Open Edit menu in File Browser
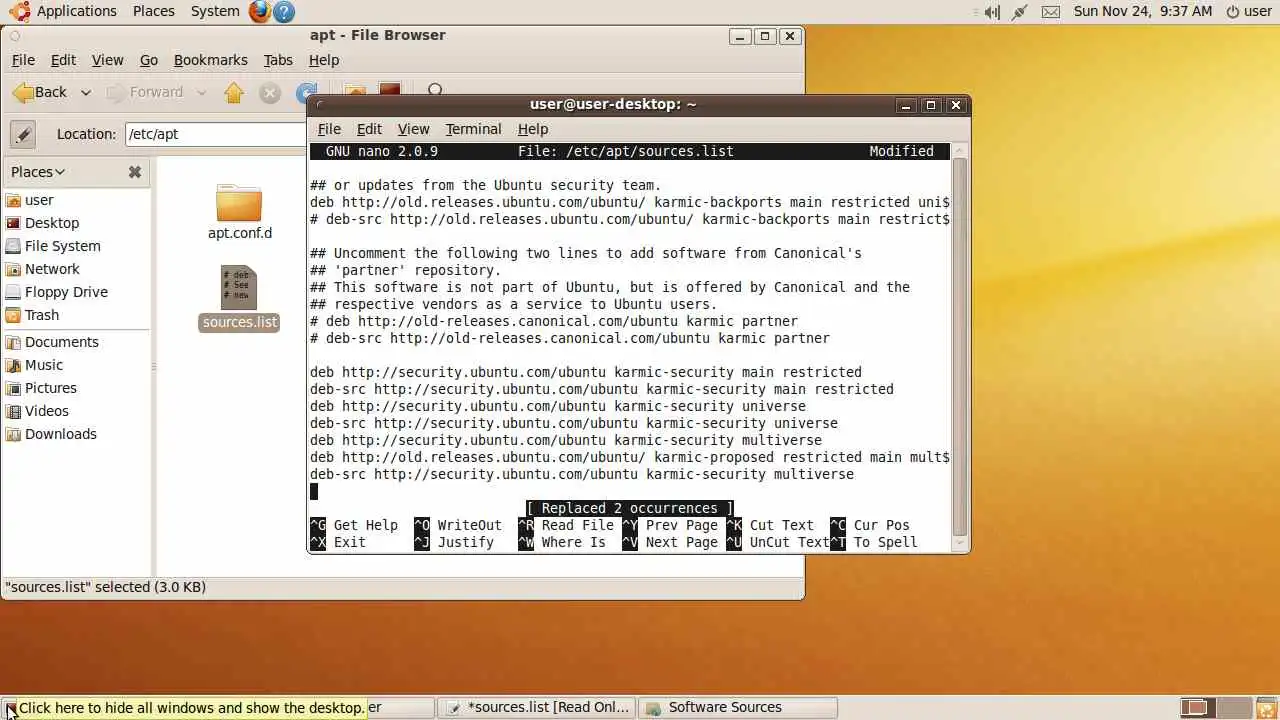This screenshot has height=720, width=1280. tap(63, 60)
